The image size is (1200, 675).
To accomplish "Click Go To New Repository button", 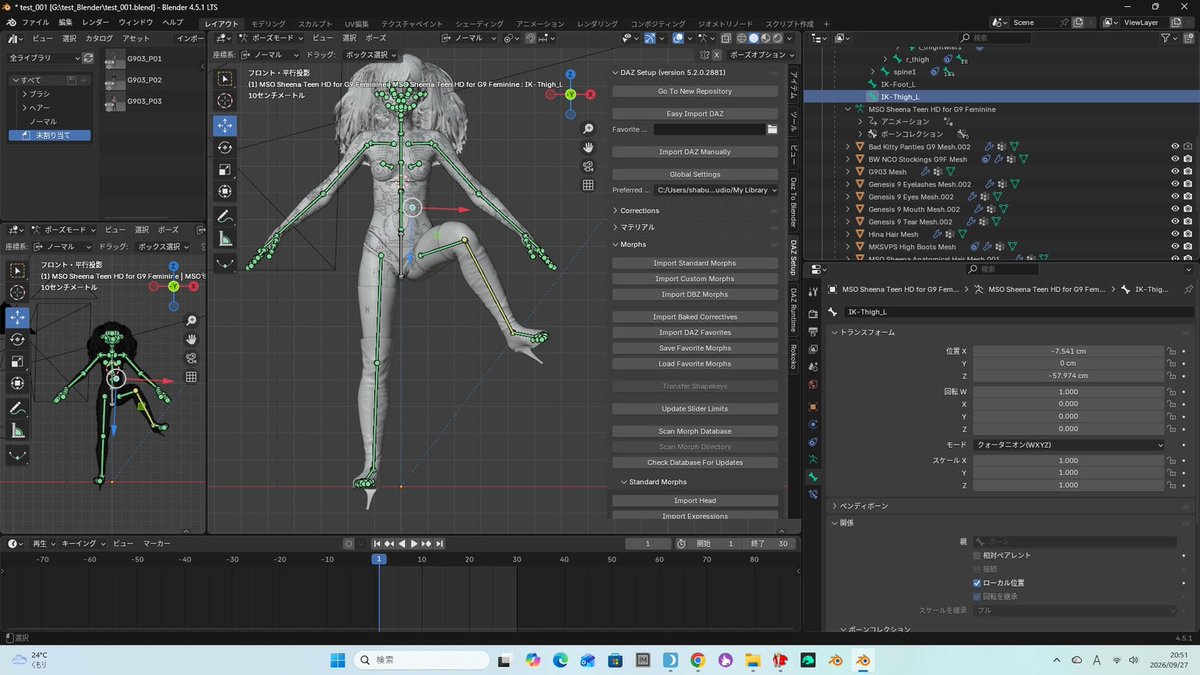I will (x=695, y=91).
